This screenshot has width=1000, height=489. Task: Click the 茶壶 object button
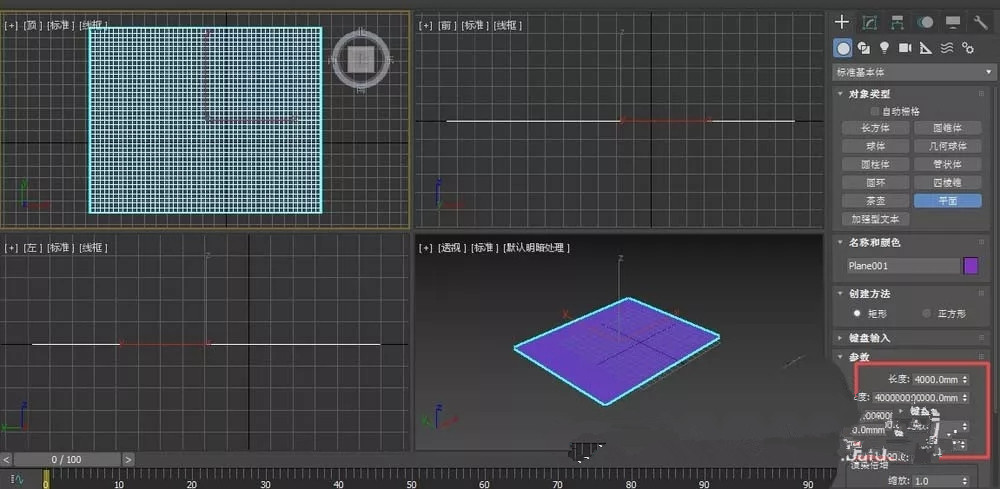pos(876,201)
